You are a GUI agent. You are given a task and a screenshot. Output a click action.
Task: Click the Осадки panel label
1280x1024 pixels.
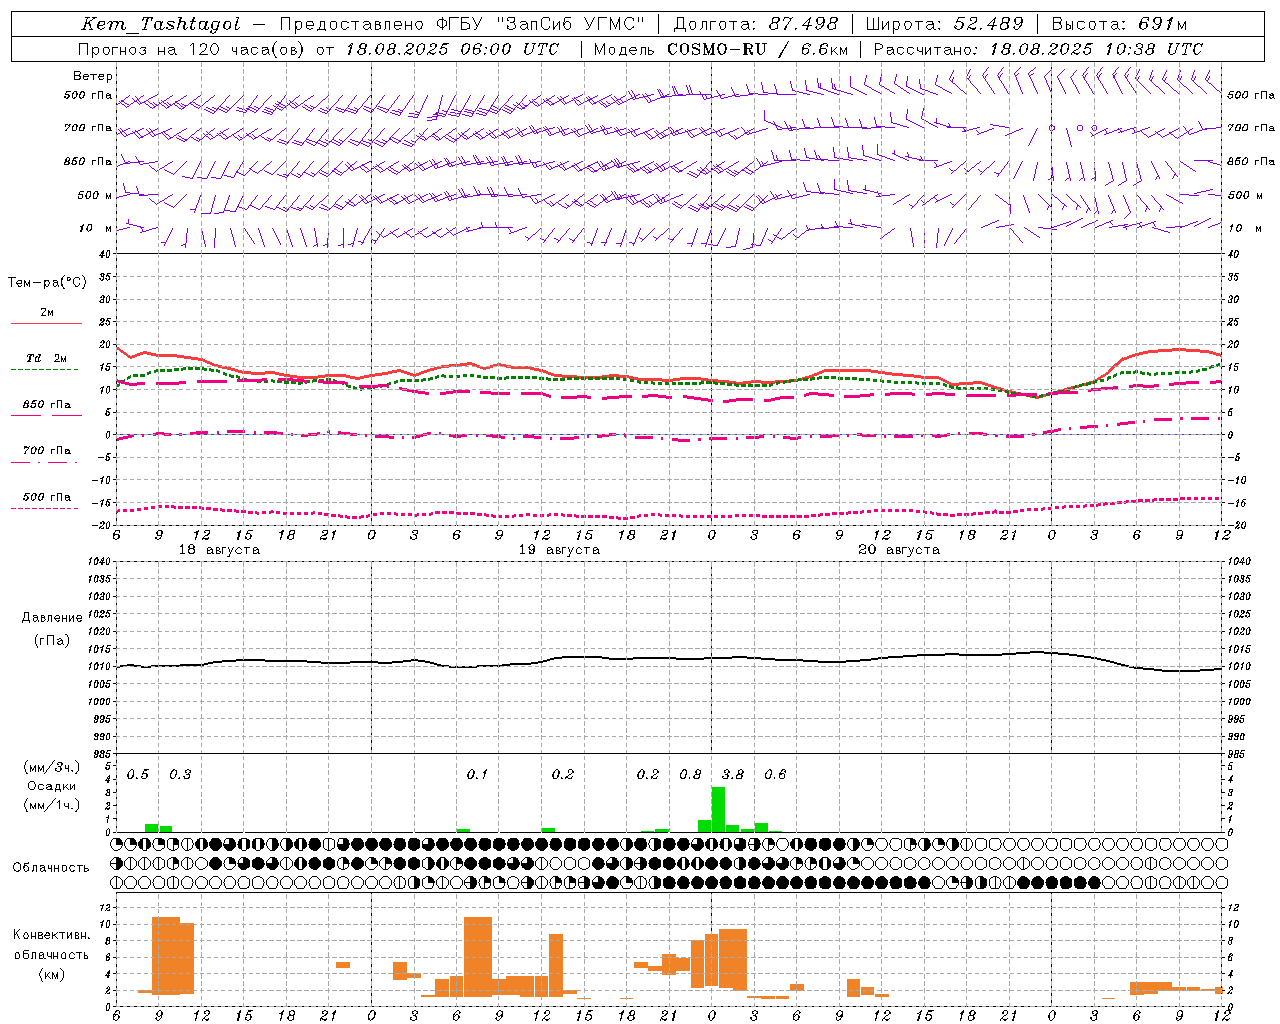point(51,786)
